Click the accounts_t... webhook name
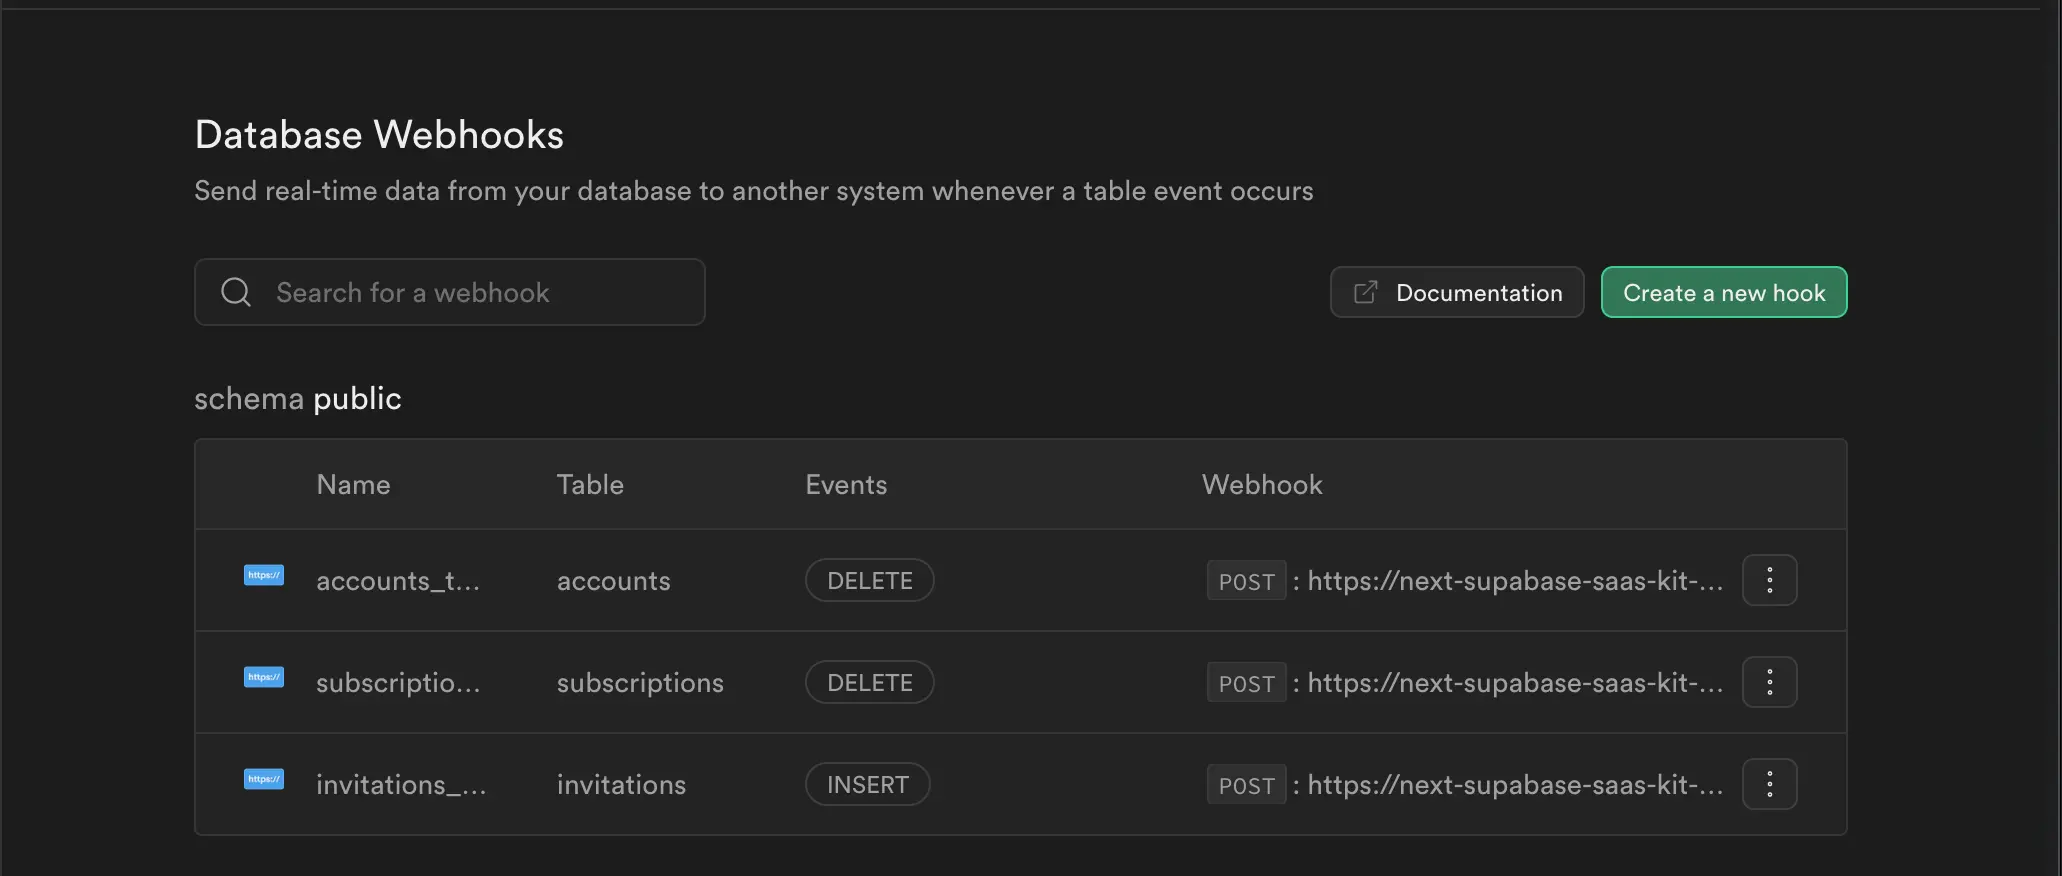 tap(398, 581)
